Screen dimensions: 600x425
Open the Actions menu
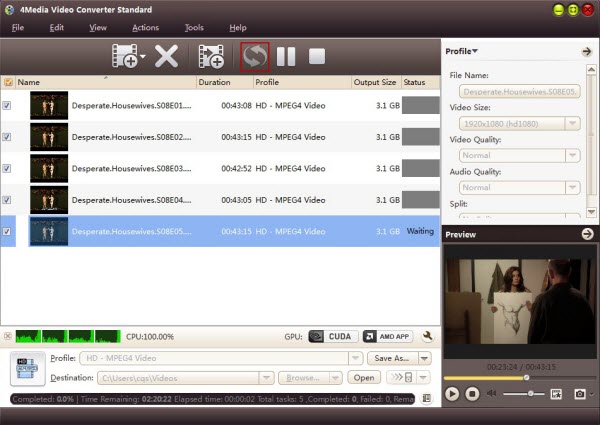(145, 27)
